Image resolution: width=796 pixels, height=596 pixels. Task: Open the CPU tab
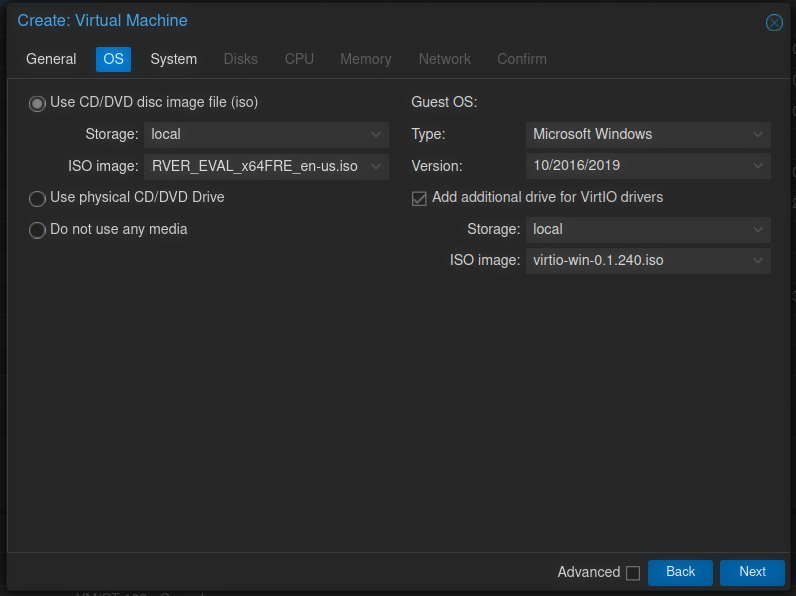coord(299,59)
